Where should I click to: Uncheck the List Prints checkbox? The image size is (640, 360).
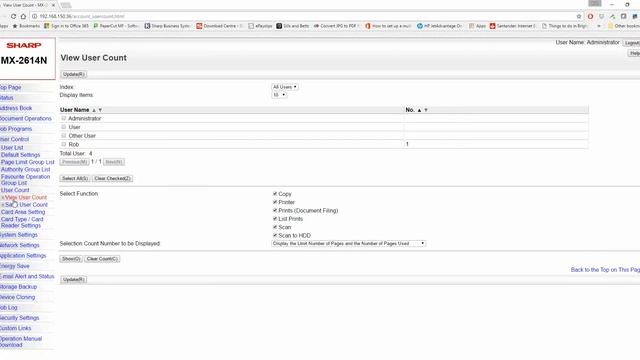[275, 219]
